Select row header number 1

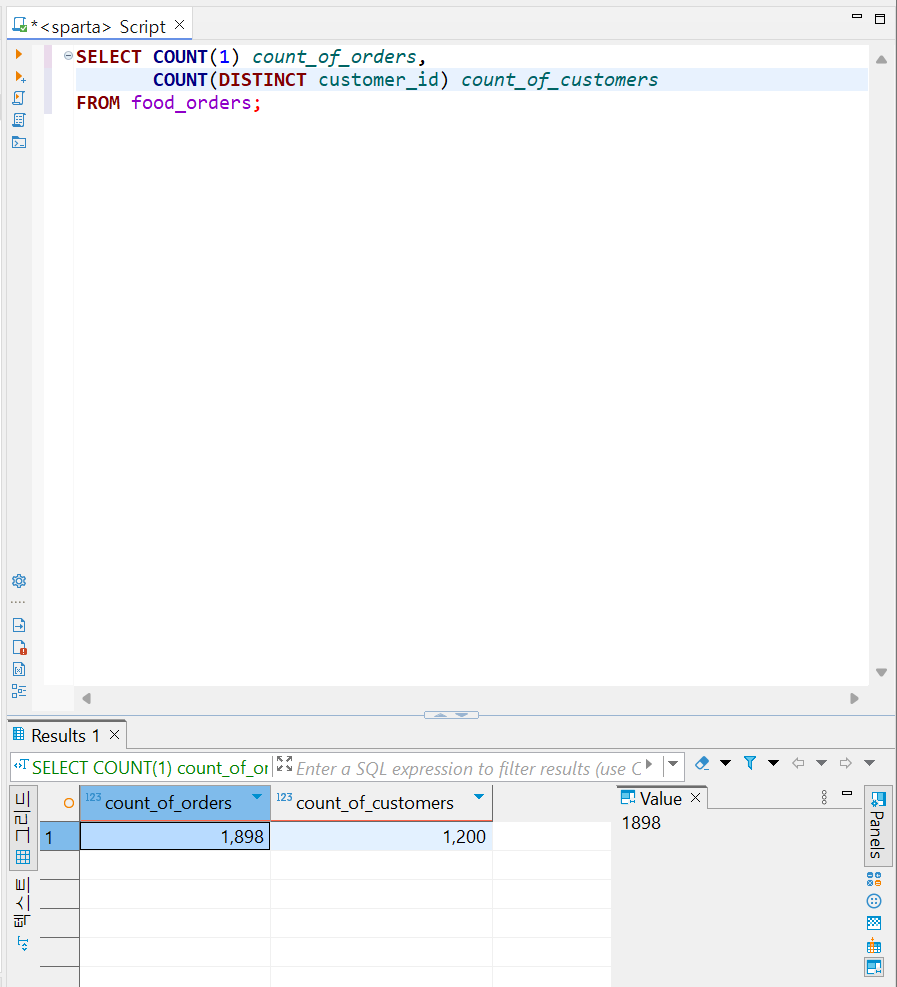59,837
